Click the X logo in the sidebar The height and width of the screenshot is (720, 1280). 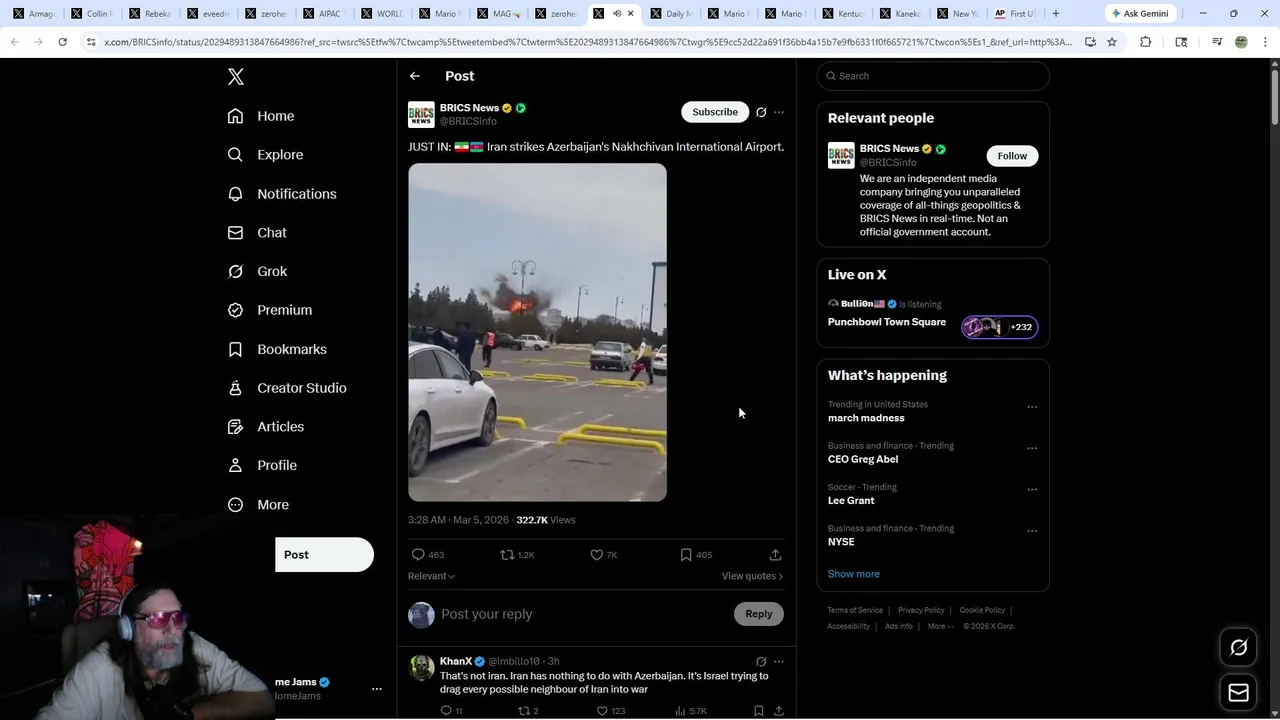236,77
